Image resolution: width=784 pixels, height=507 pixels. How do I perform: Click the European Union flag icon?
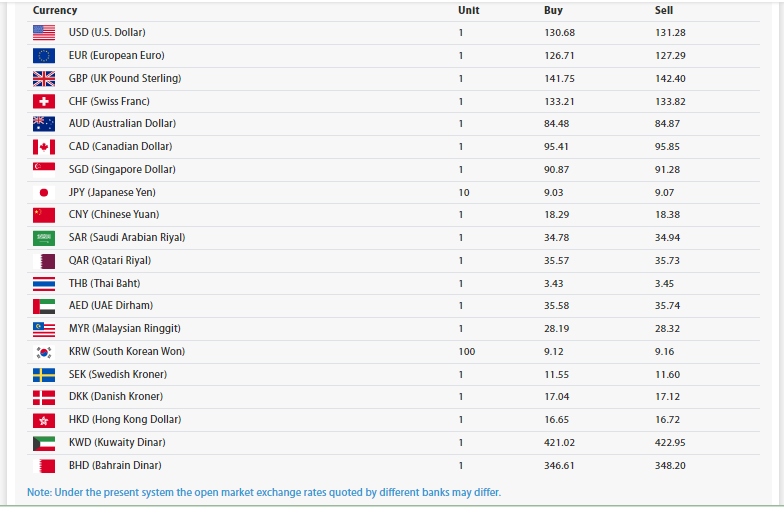click(44, 56)
